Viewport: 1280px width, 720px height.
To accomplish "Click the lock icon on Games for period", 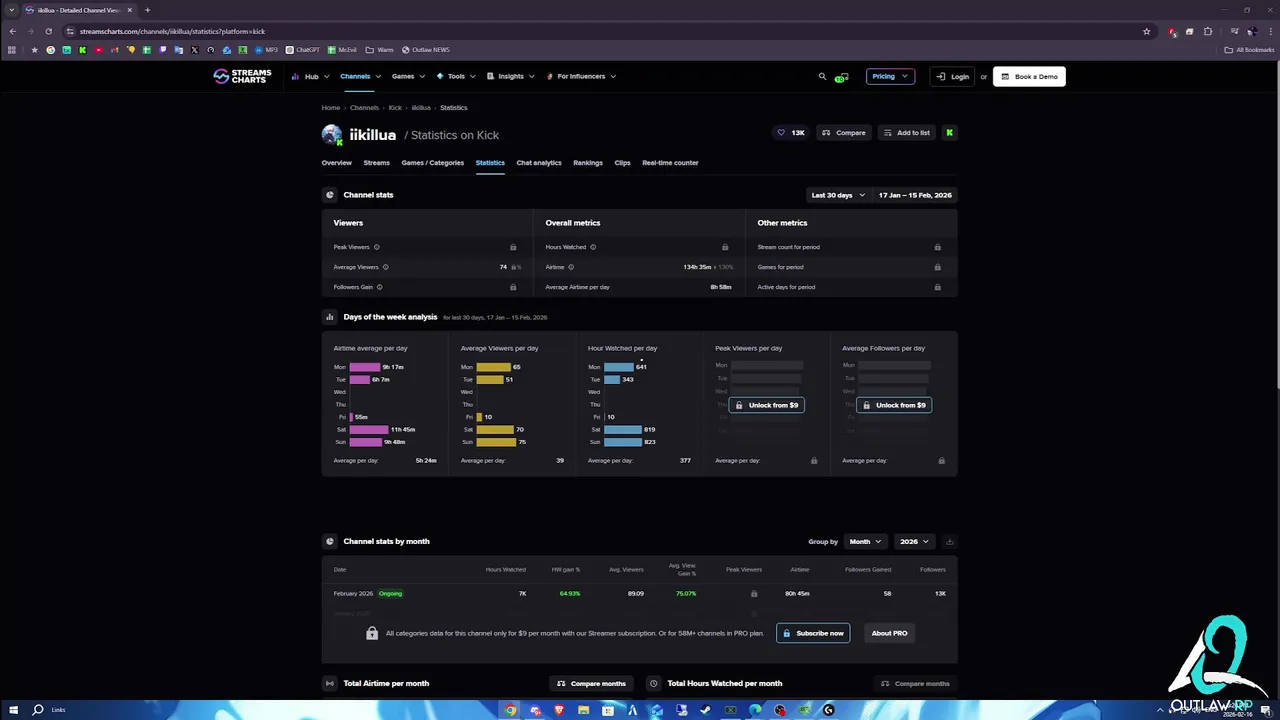I will tap(937, 267).
